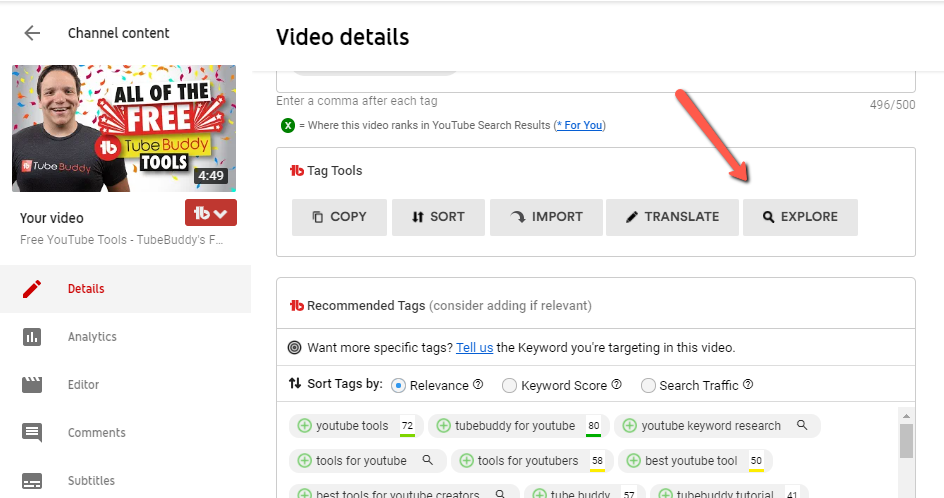
Task: Click the recommended tags scrollbar
Action: (x=906, y=440)
